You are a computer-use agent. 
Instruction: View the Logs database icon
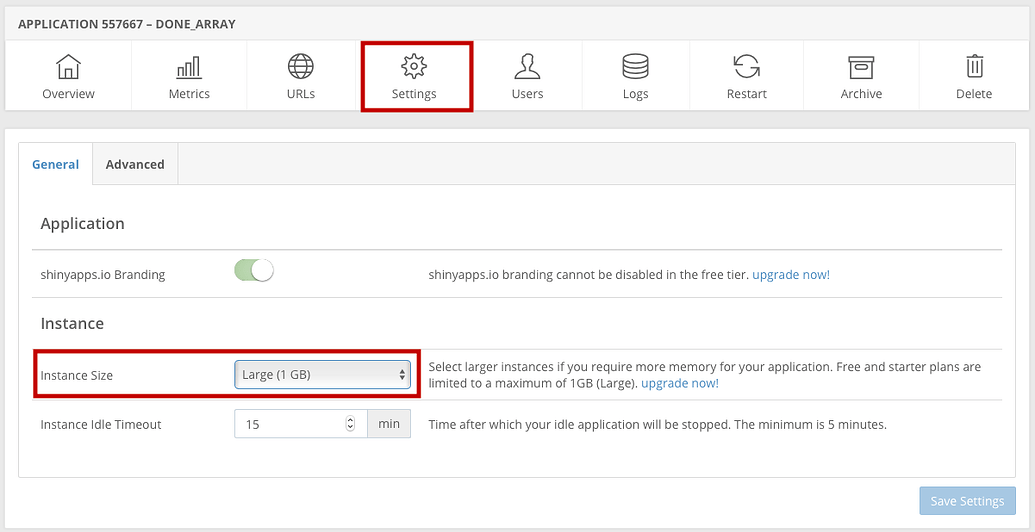[x=636, y=67]
